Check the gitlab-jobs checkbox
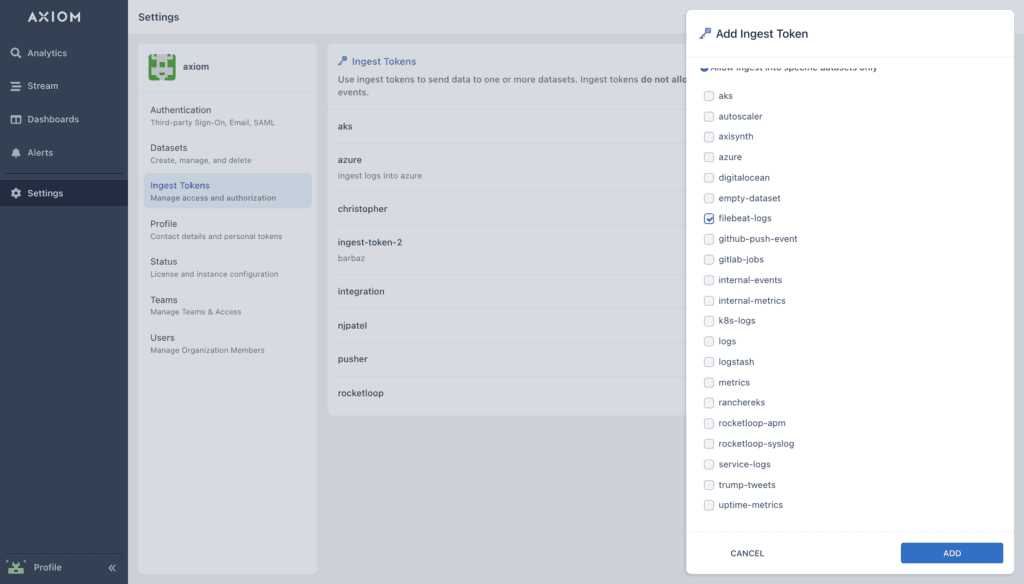The image size is (1024, 584). click(709, 259)
